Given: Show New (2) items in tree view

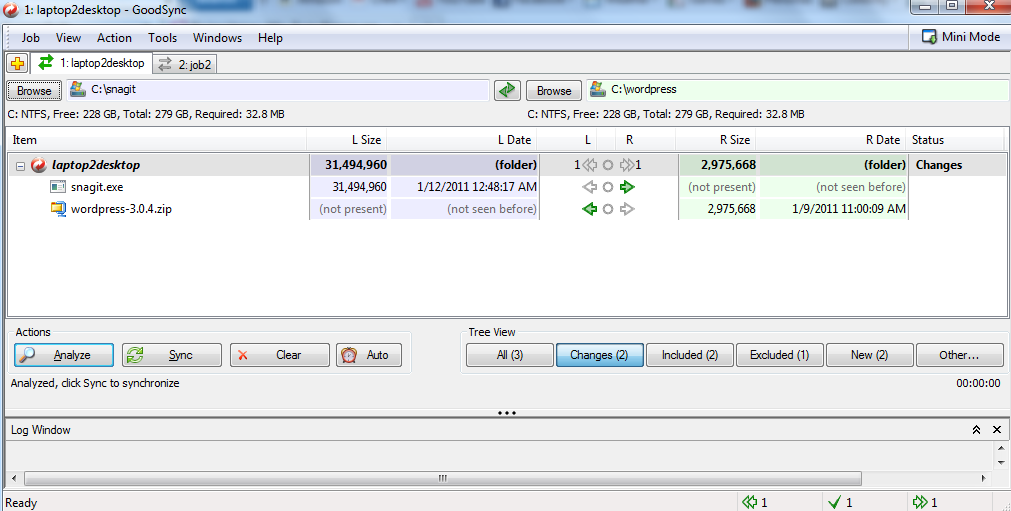Looking at the screenshot, I should [869, 355].
